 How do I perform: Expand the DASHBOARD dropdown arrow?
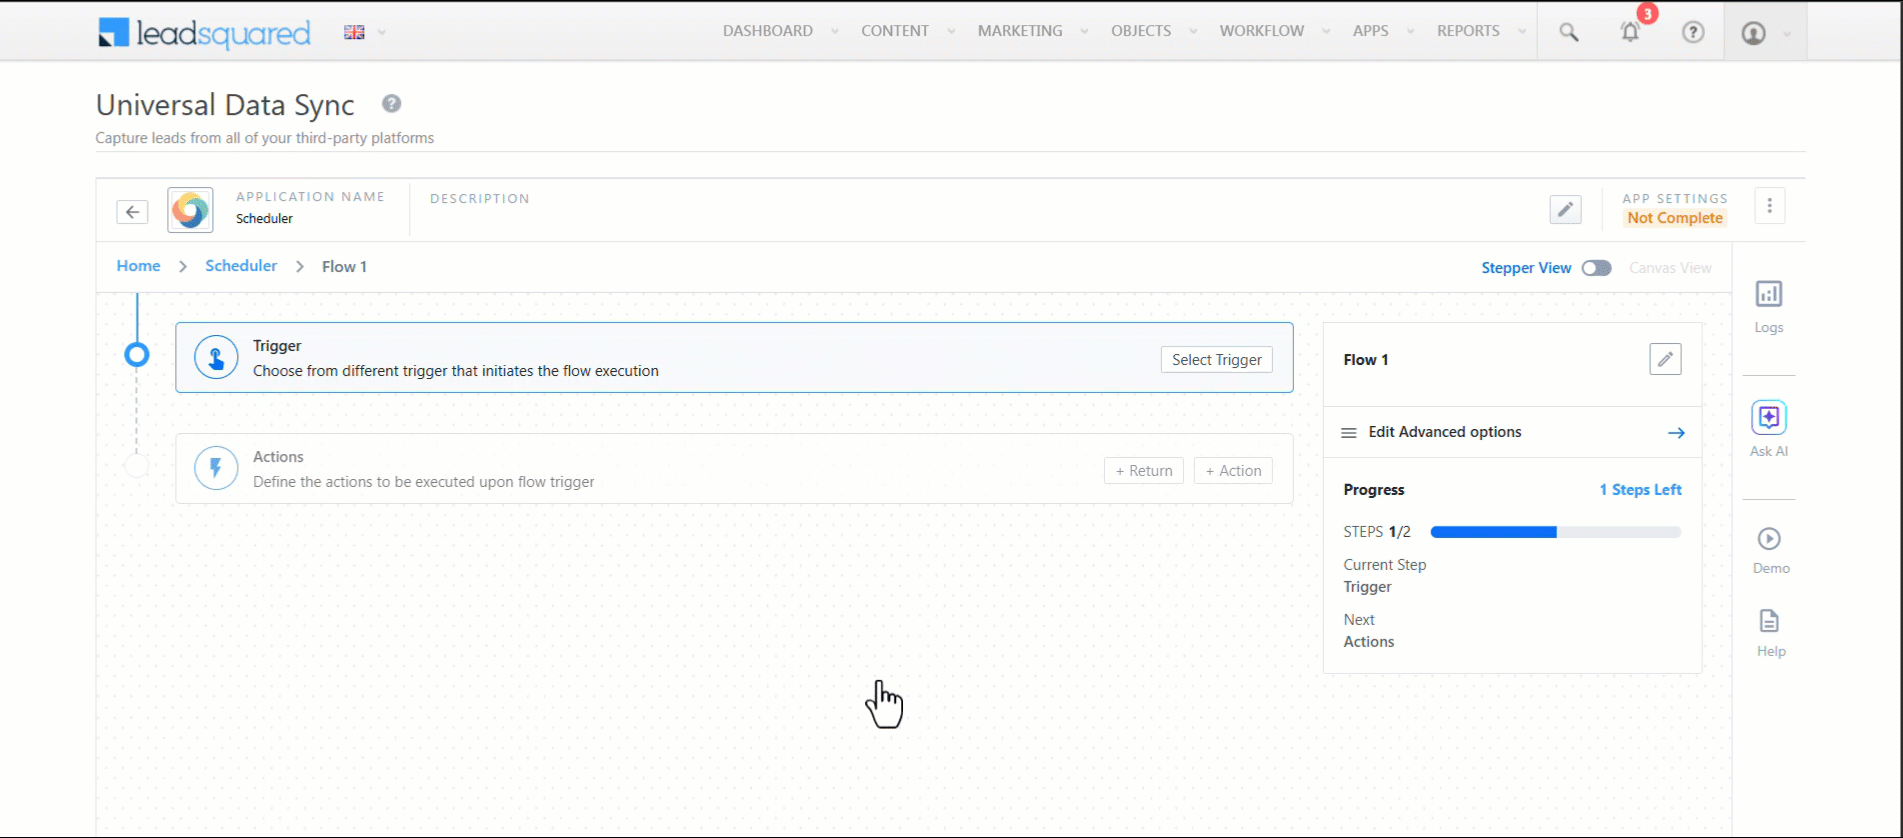(x=834, y=31)
